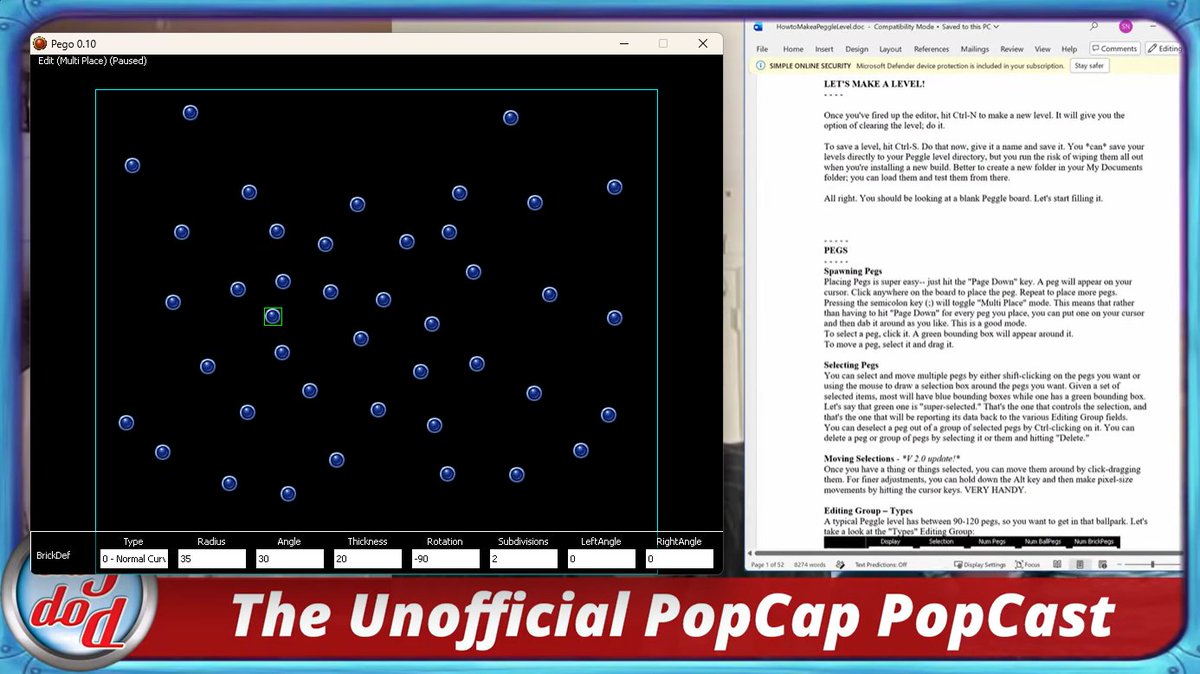Image resolution: width=1200 pixels, height=674 pixels.
Task: Switch to the Layout tab in Word
Action: [890, 49]
